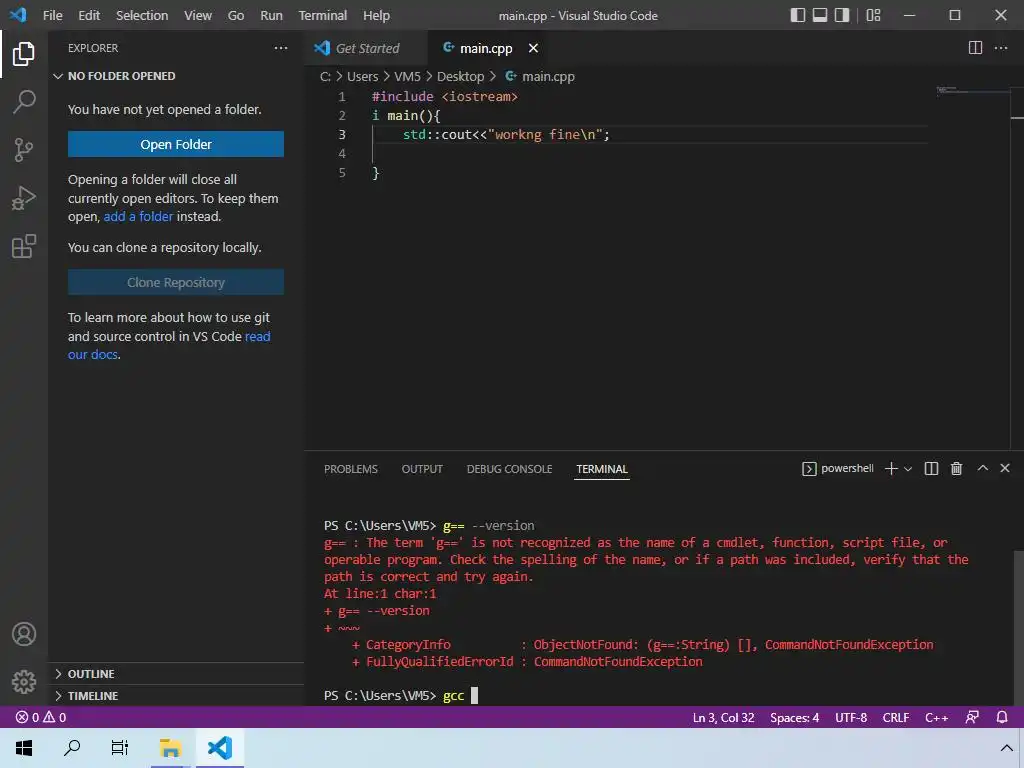The width and height of the screenshot is (1024, 768).
Task: Open Explorer views and more actions menu
Action: click(x=281, y=48)
